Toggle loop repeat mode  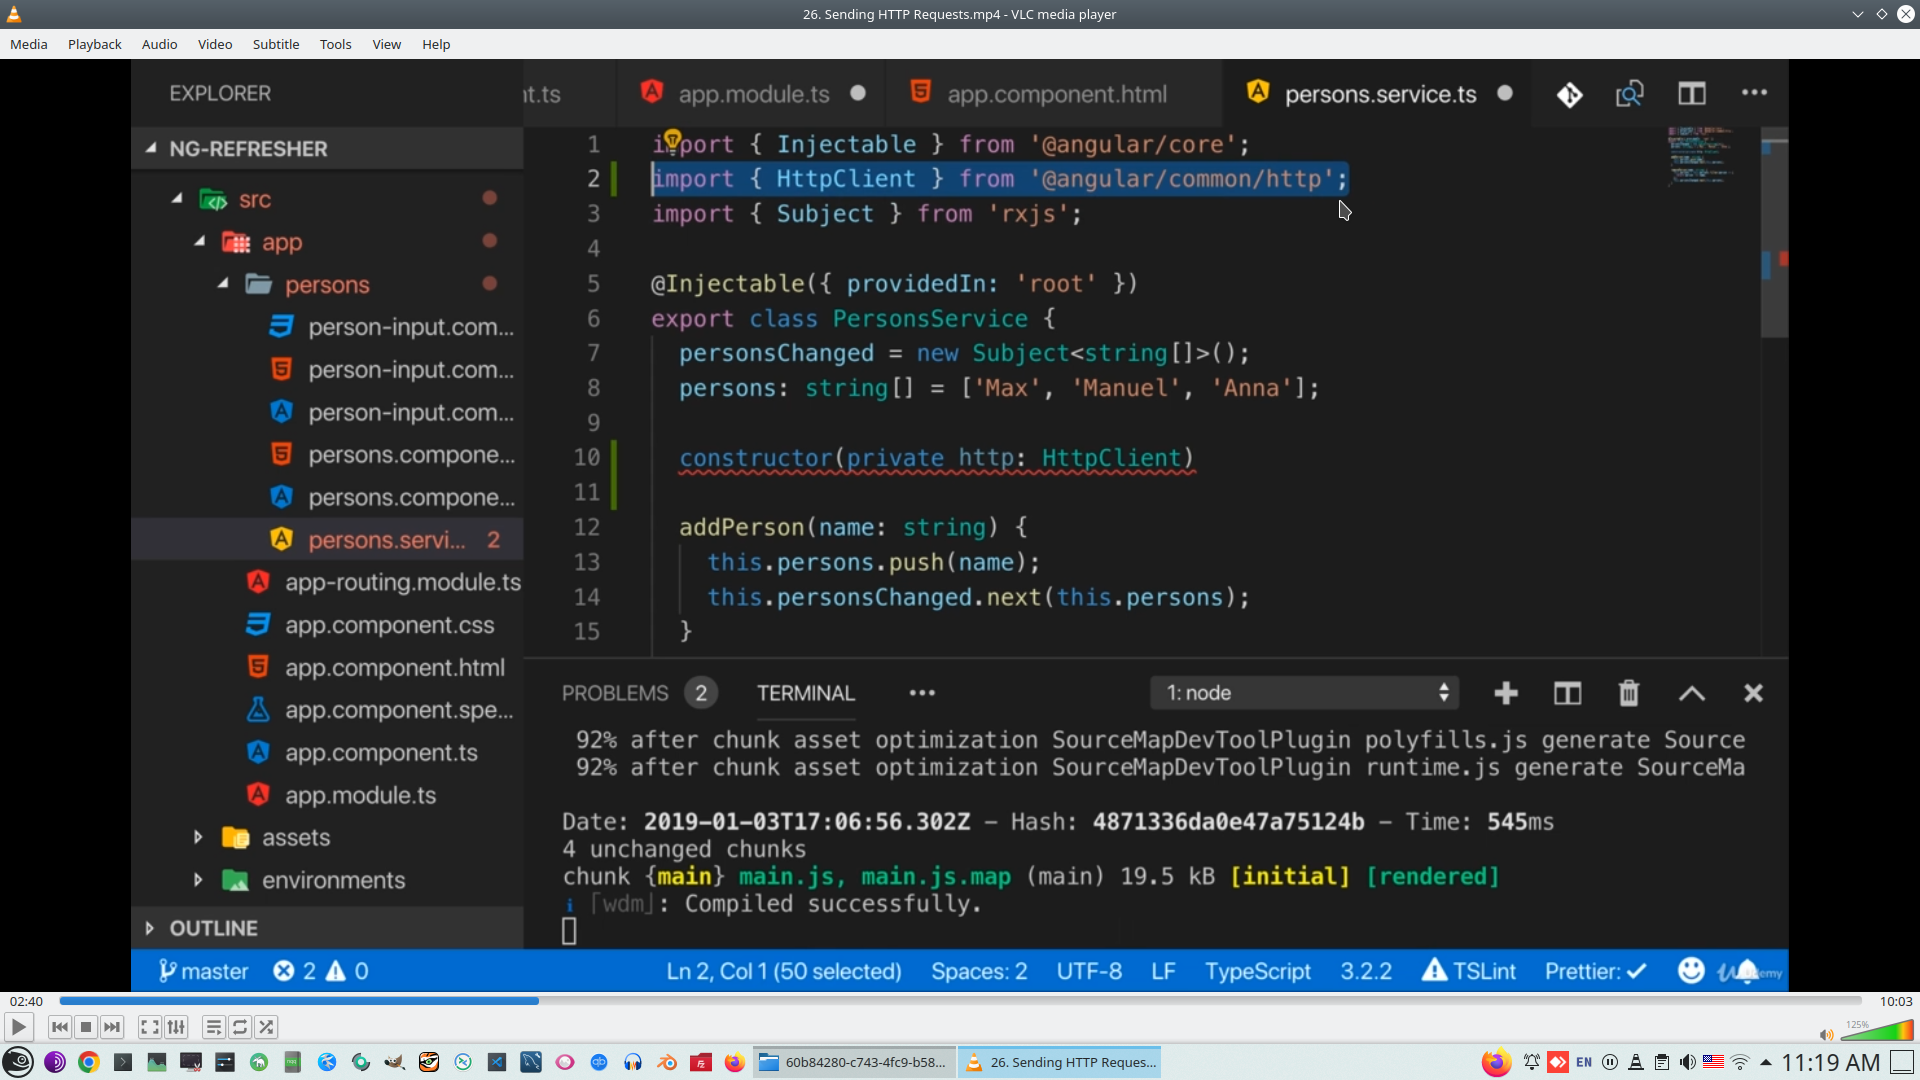240,1027
